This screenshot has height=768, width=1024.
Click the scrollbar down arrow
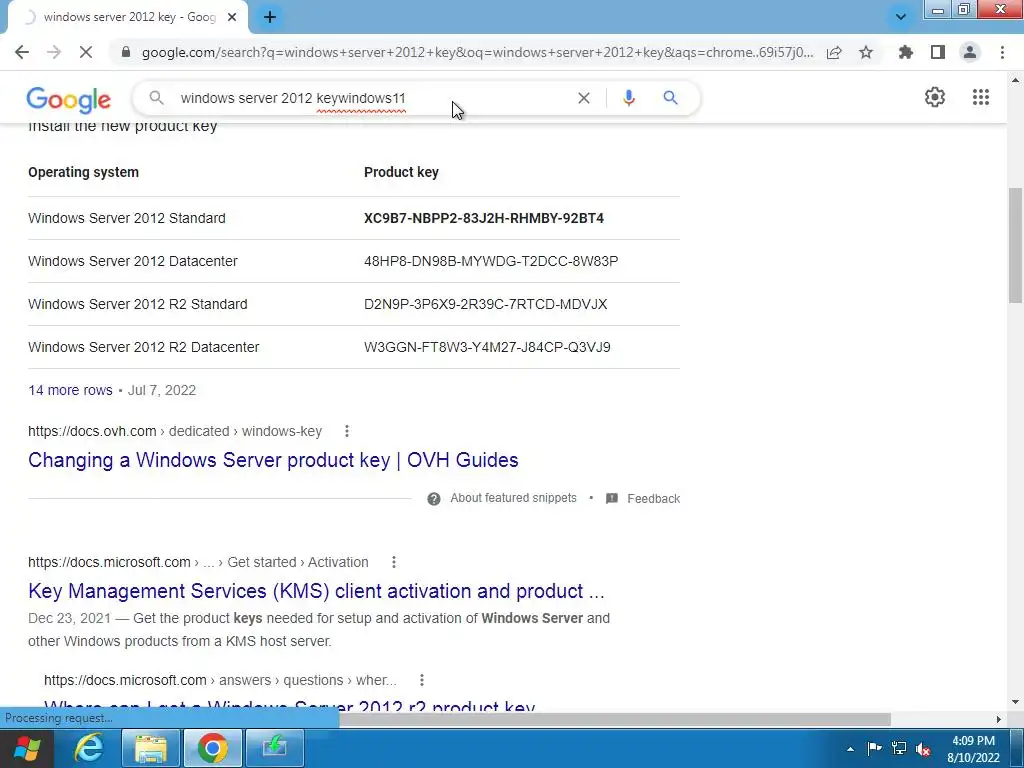pos(1016,702)
